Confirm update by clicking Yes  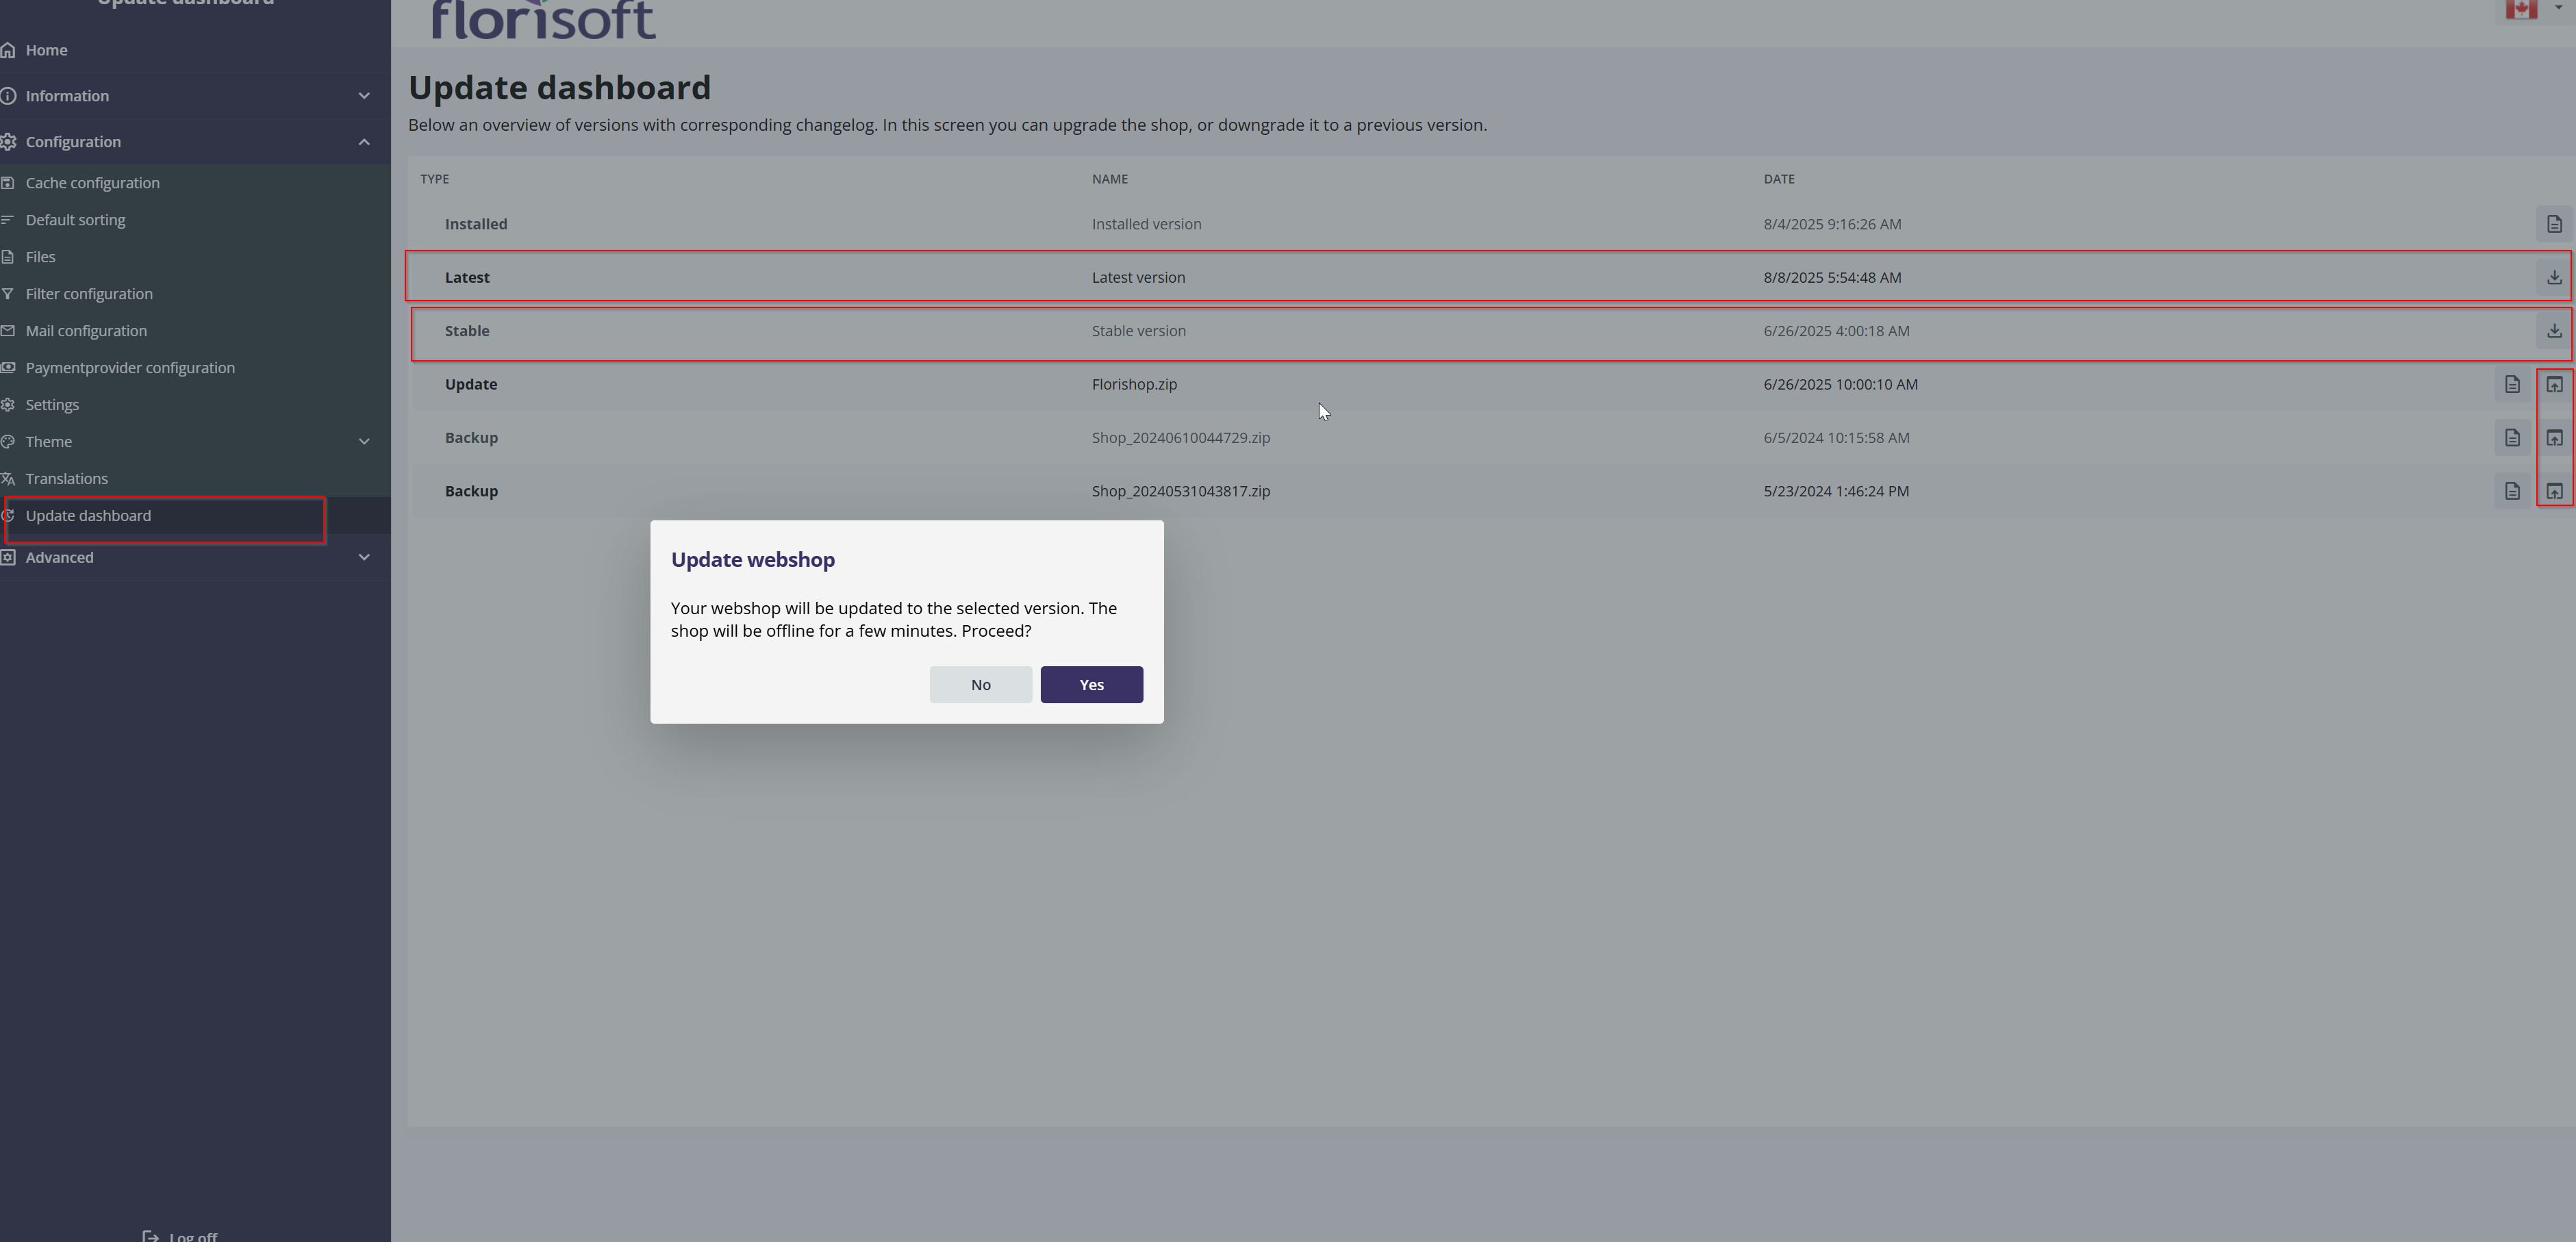[1091, 685]
